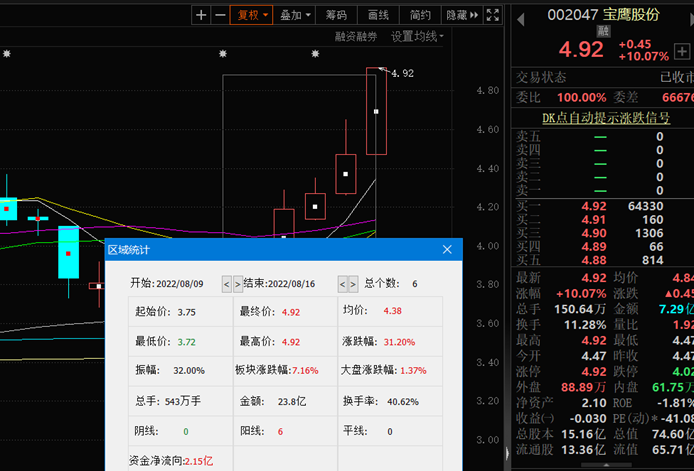Image resolution: width=694 pixels, height=471 pixels.
Task: Open the DK点自动提示涨跌信号 link
Action: (599, 117)
